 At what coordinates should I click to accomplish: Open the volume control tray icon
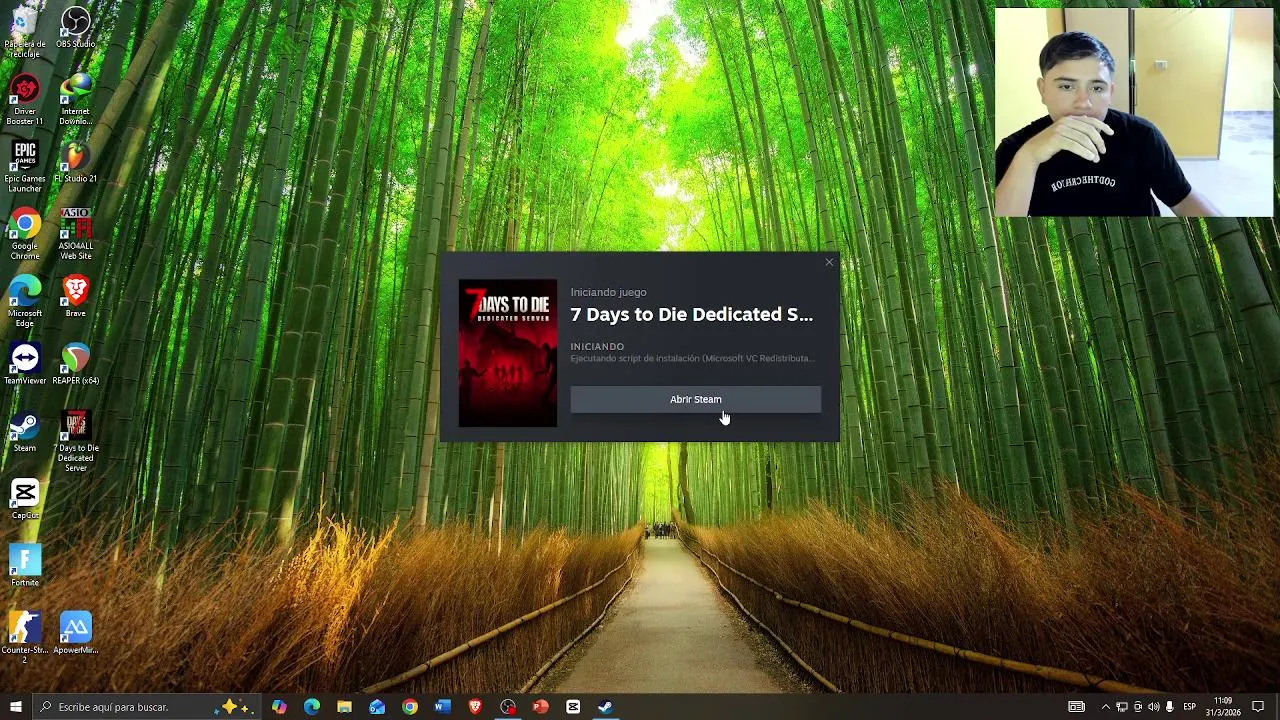click(x=1153, y=707)
